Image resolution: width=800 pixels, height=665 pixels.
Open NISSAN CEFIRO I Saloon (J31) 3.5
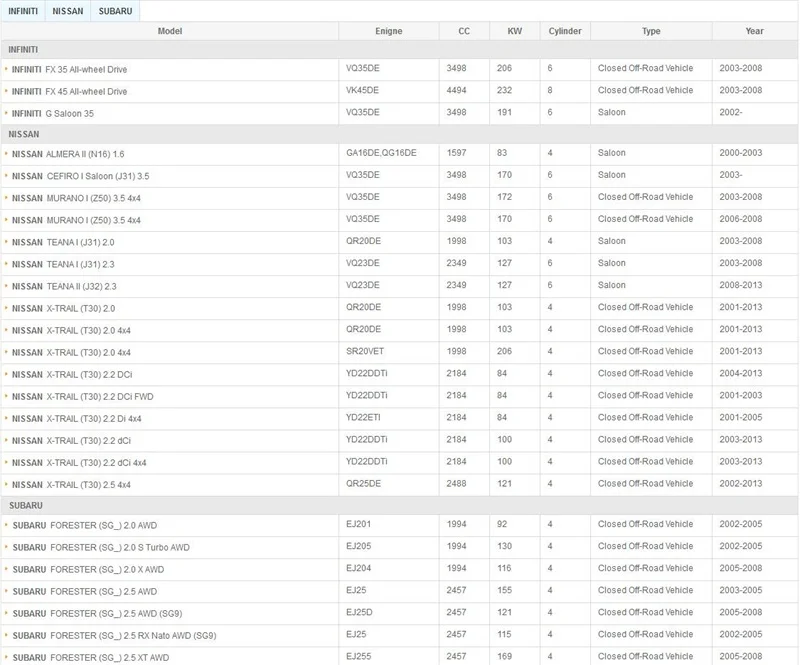(81, 176)
